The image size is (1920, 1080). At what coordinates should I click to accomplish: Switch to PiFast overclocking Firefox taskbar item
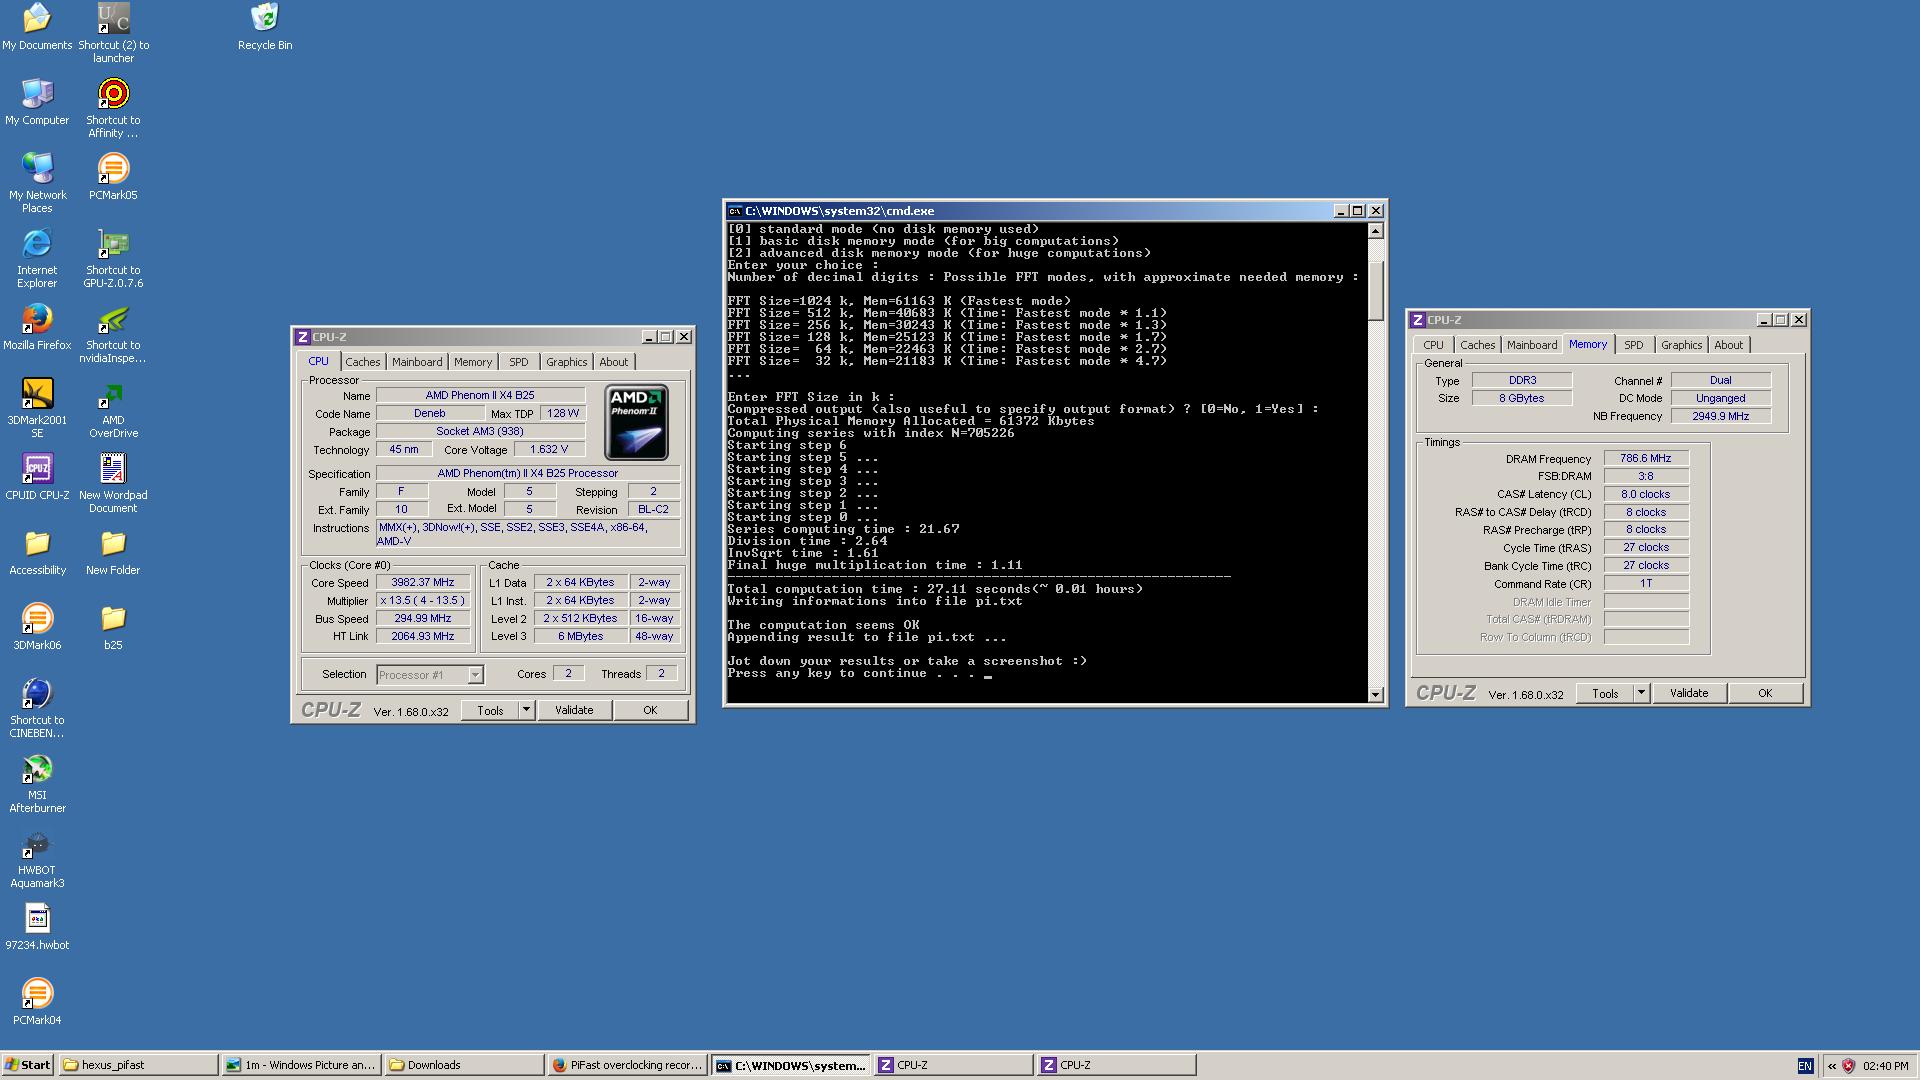(627, 1065)
